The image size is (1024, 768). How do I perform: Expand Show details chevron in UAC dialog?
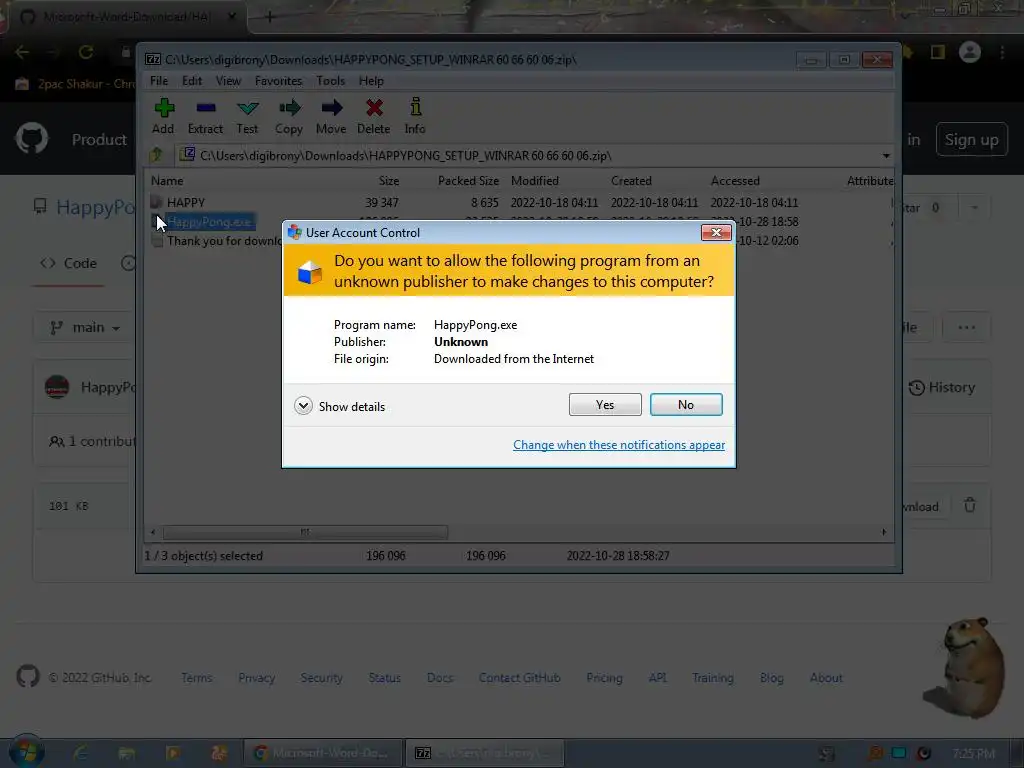tap(303, 406)
